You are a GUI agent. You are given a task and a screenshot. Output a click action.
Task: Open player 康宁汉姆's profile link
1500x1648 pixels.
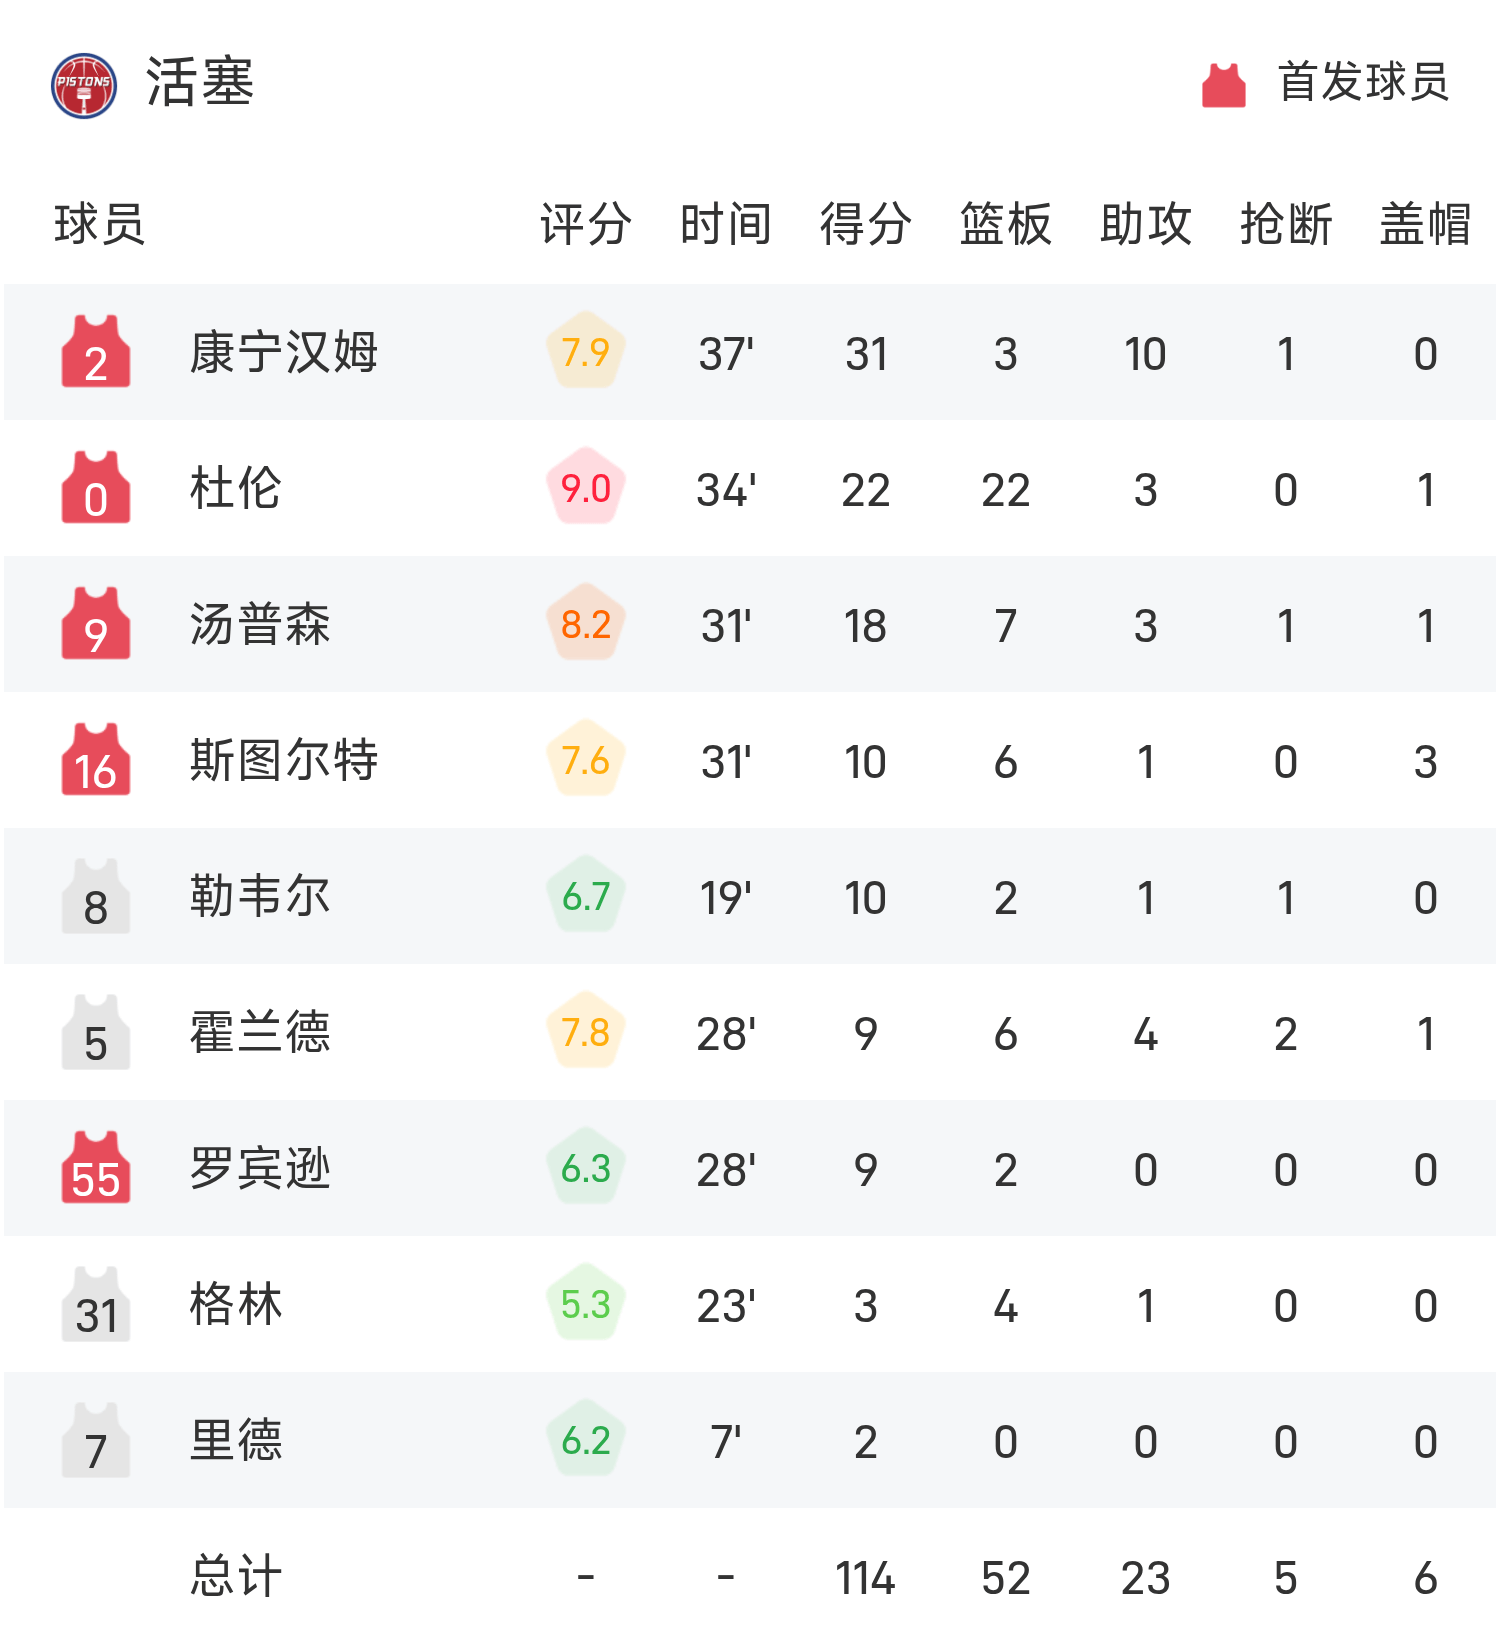tap(284, 352)
